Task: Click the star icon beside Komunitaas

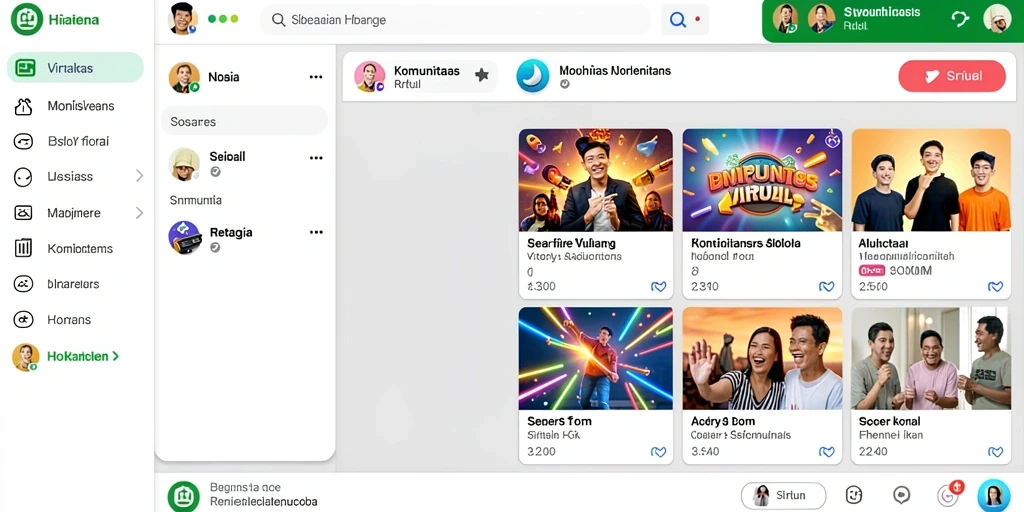Action: (x=482, y=75)
